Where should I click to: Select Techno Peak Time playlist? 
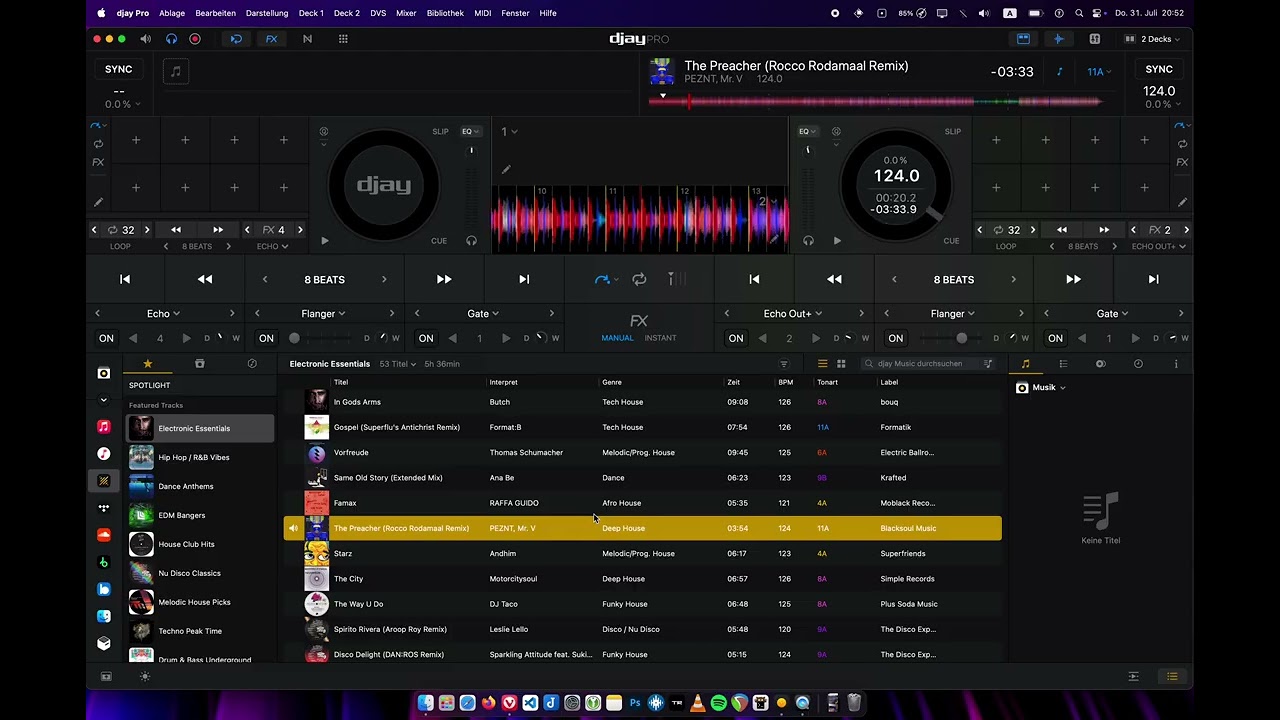[199, 631]
